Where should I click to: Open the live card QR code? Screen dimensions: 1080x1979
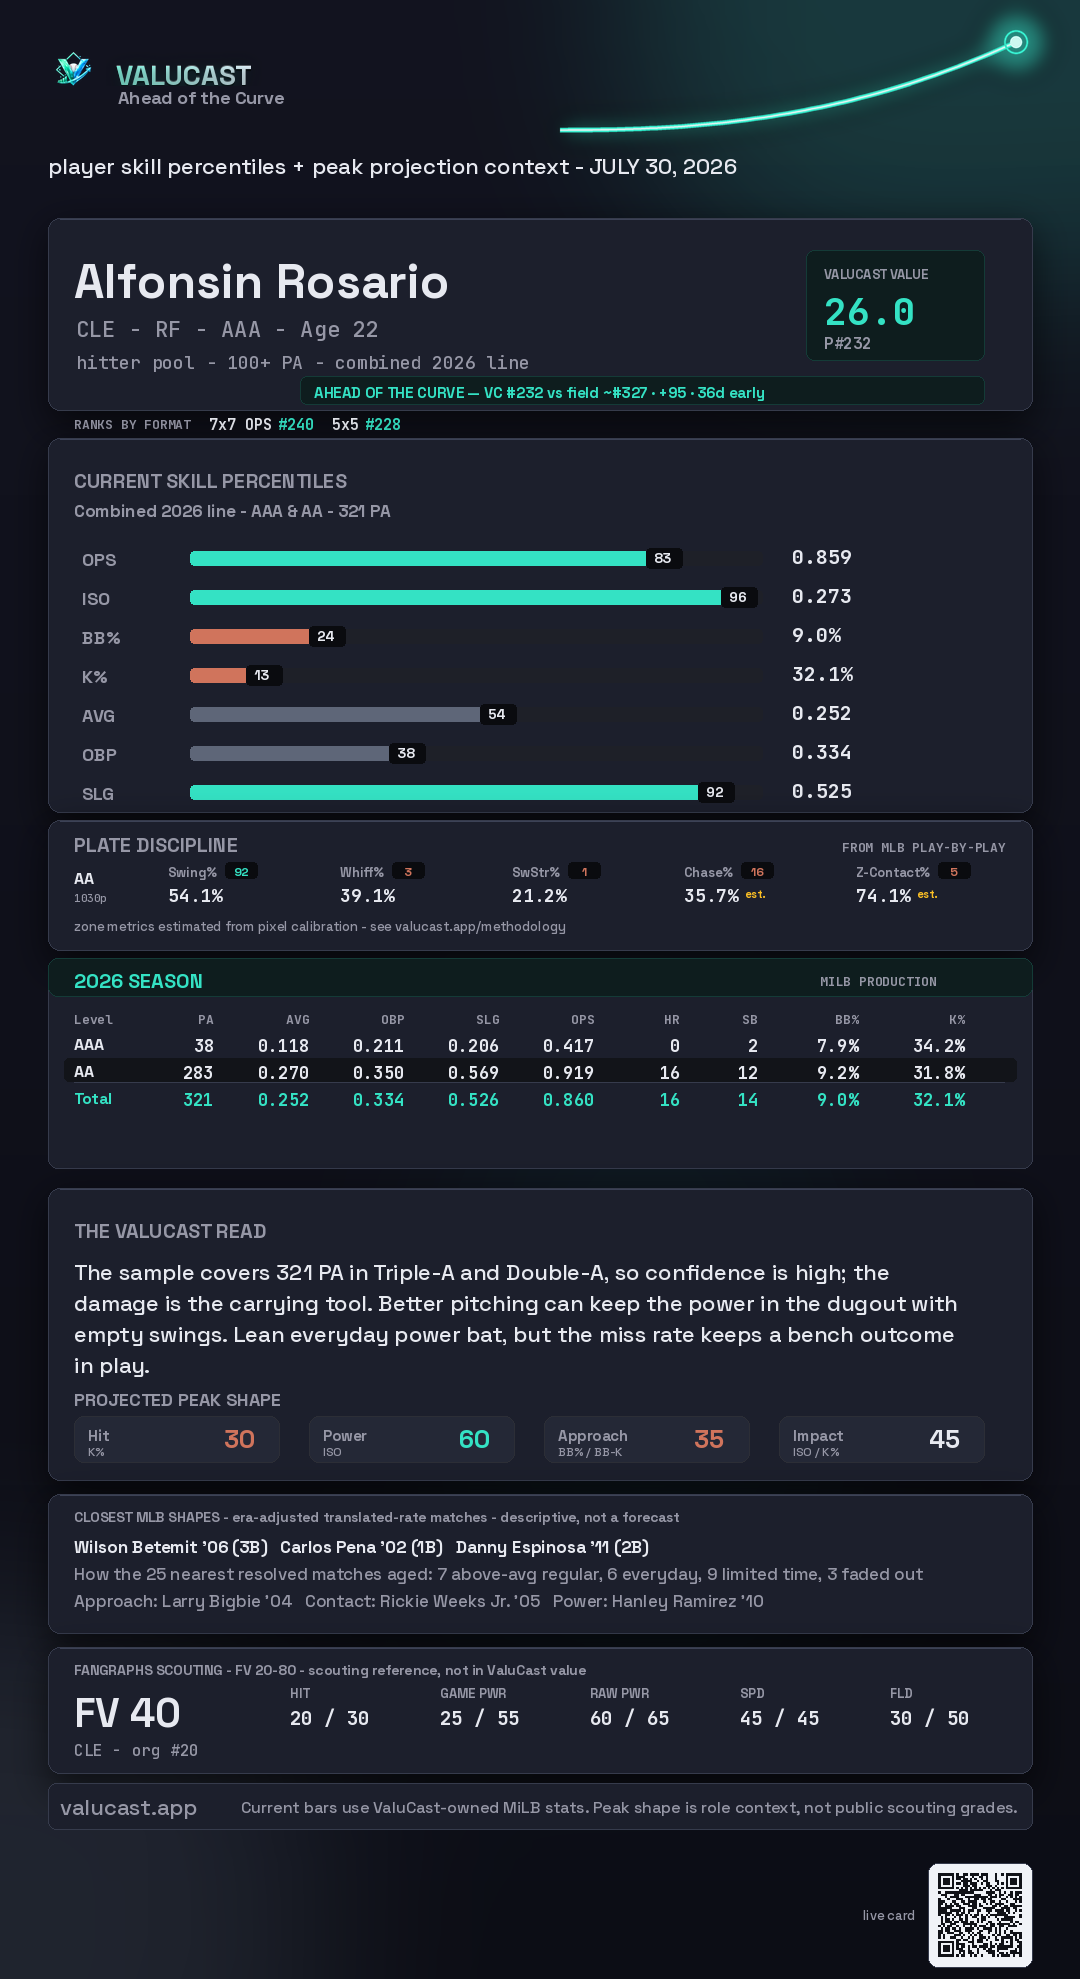tap(980, 1915)
